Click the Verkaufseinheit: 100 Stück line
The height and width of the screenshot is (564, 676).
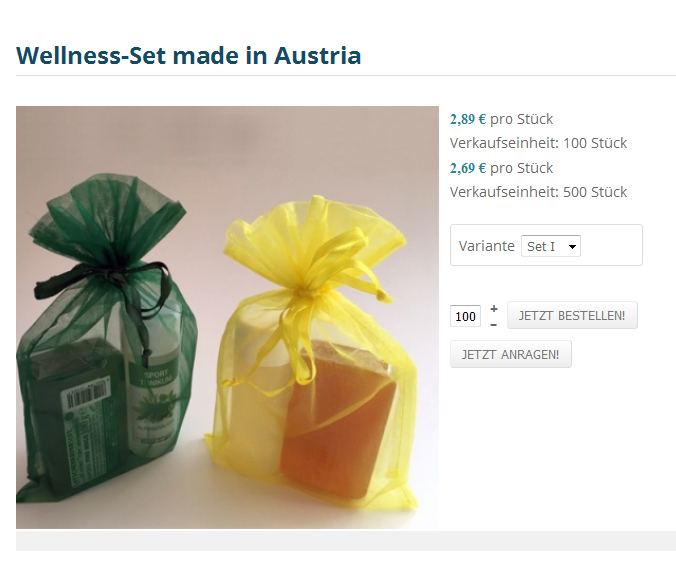click(538, 143)
